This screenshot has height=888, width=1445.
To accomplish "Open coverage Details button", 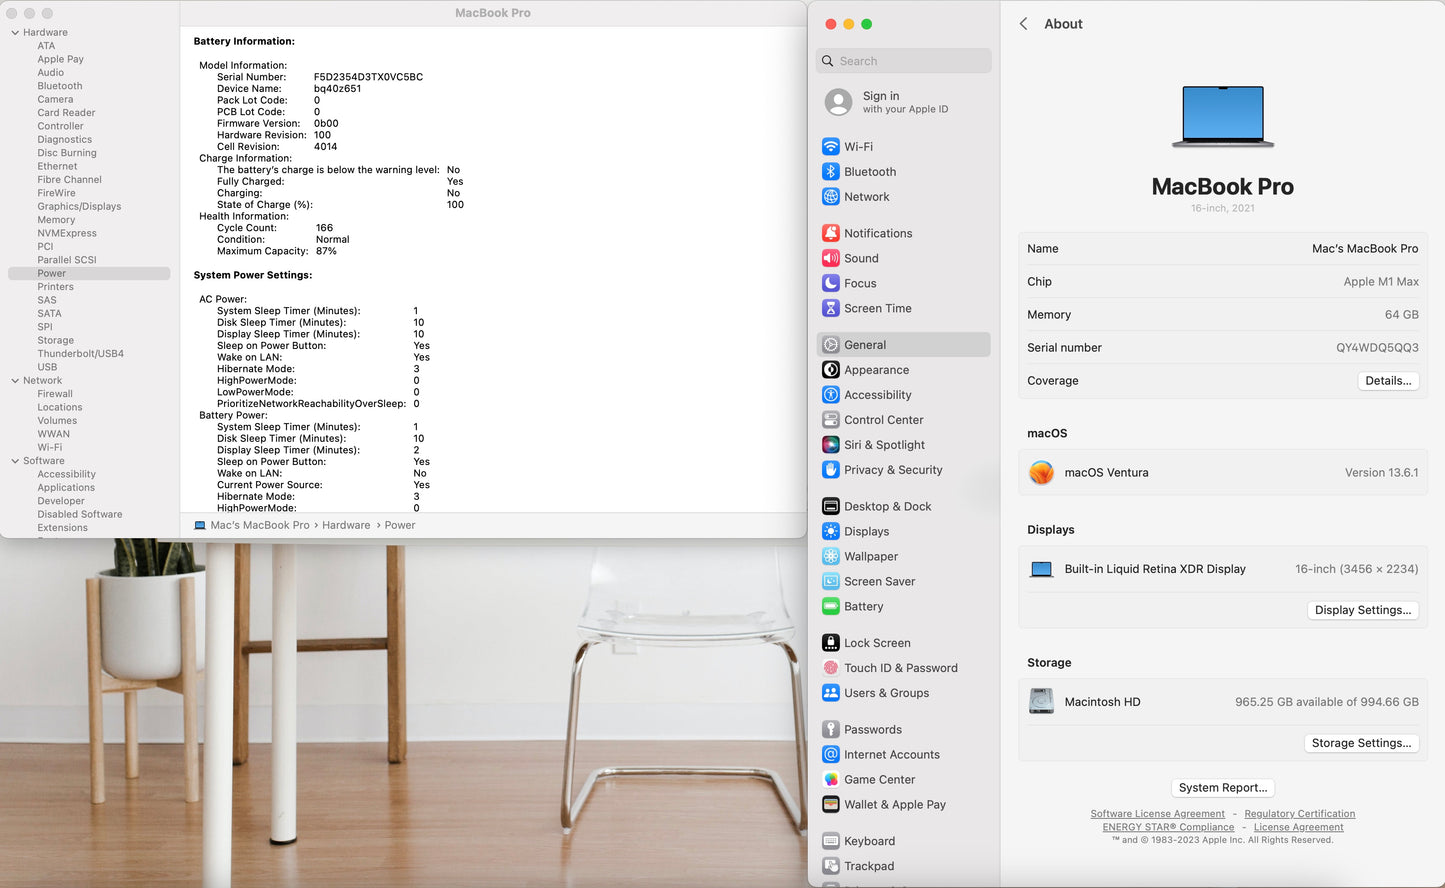I will 1388,381.
